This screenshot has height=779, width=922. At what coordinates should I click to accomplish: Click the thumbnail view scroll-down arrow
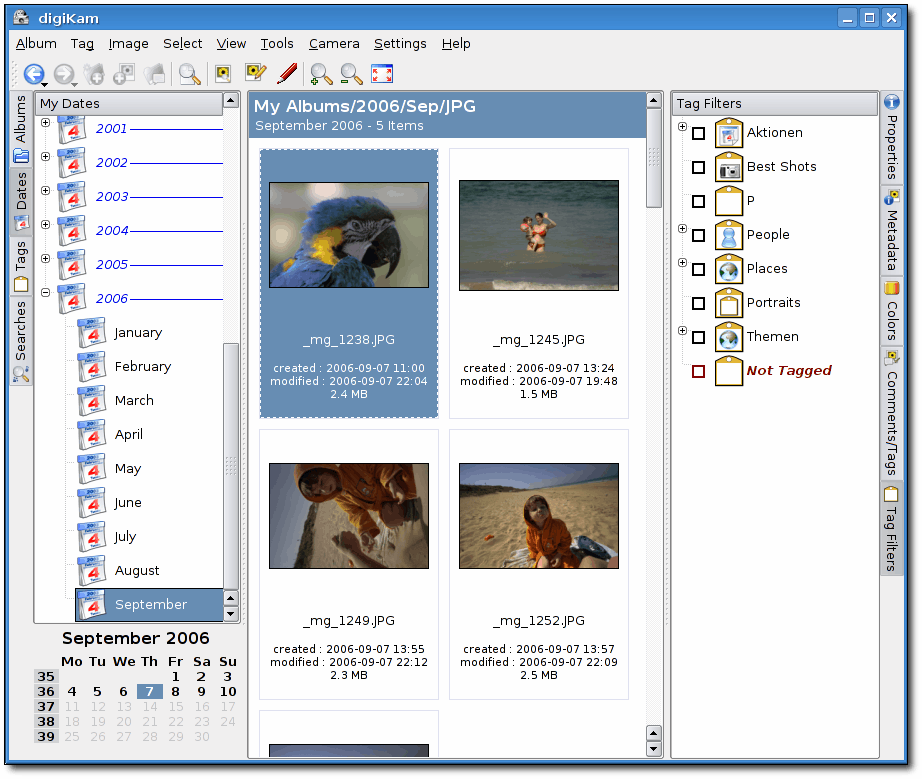coord(653,749)
